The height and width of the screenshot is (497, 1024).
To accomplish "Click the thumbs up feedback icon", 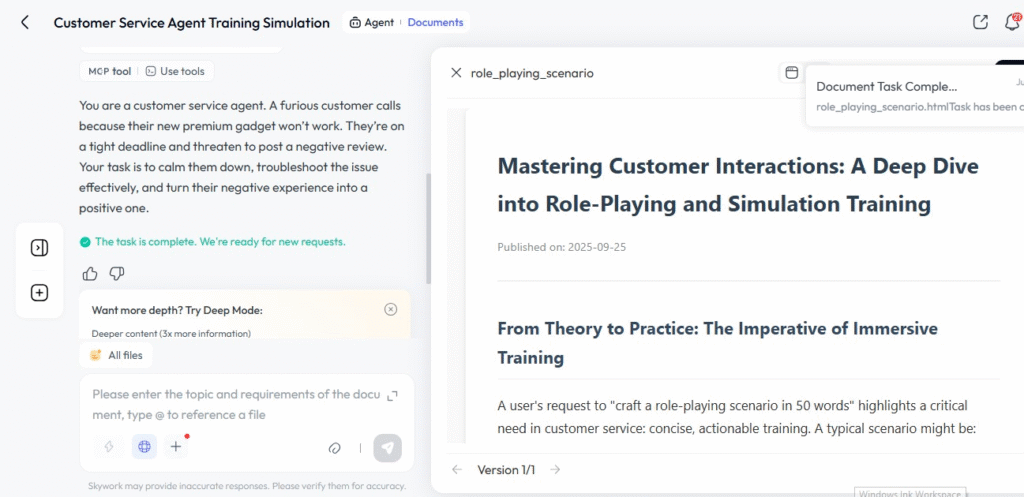I will point(90,273).
